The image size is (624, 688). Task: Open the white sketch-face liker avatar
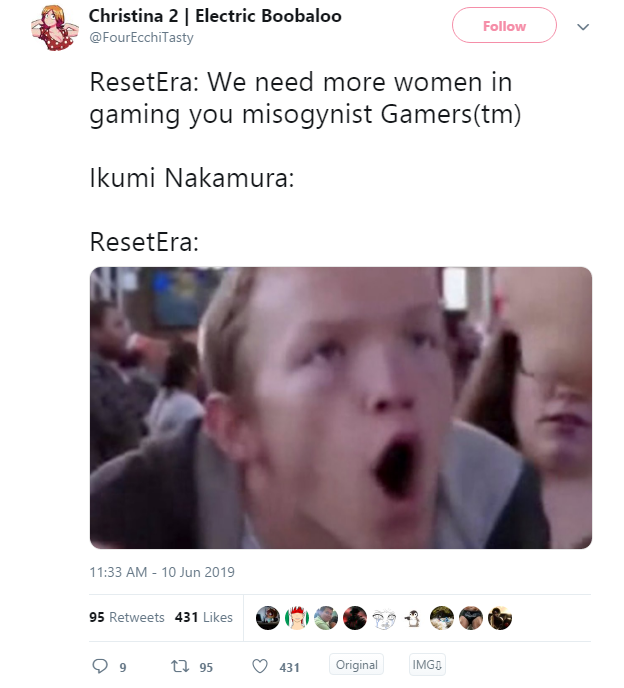(384, 618)
